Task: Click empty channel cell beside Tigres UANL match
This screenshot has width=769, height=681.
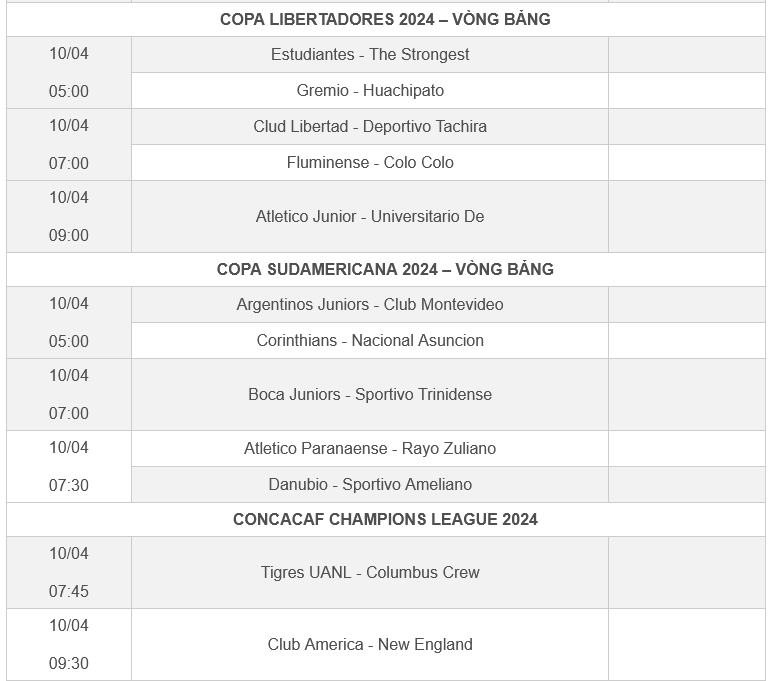Action: point(687,573)
